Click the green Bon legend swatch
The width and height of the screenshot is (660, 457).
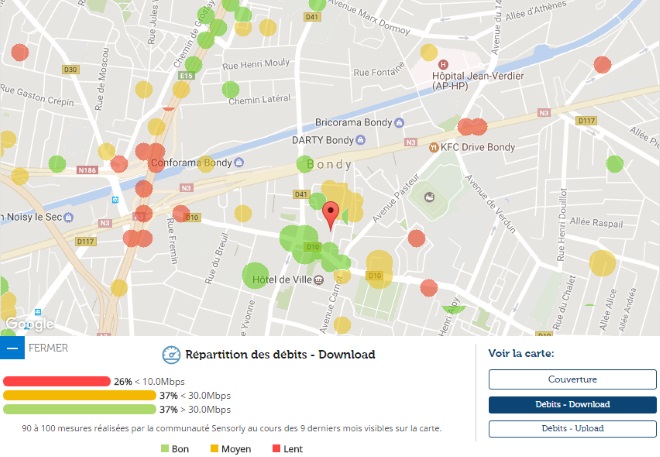coord(166,449)
